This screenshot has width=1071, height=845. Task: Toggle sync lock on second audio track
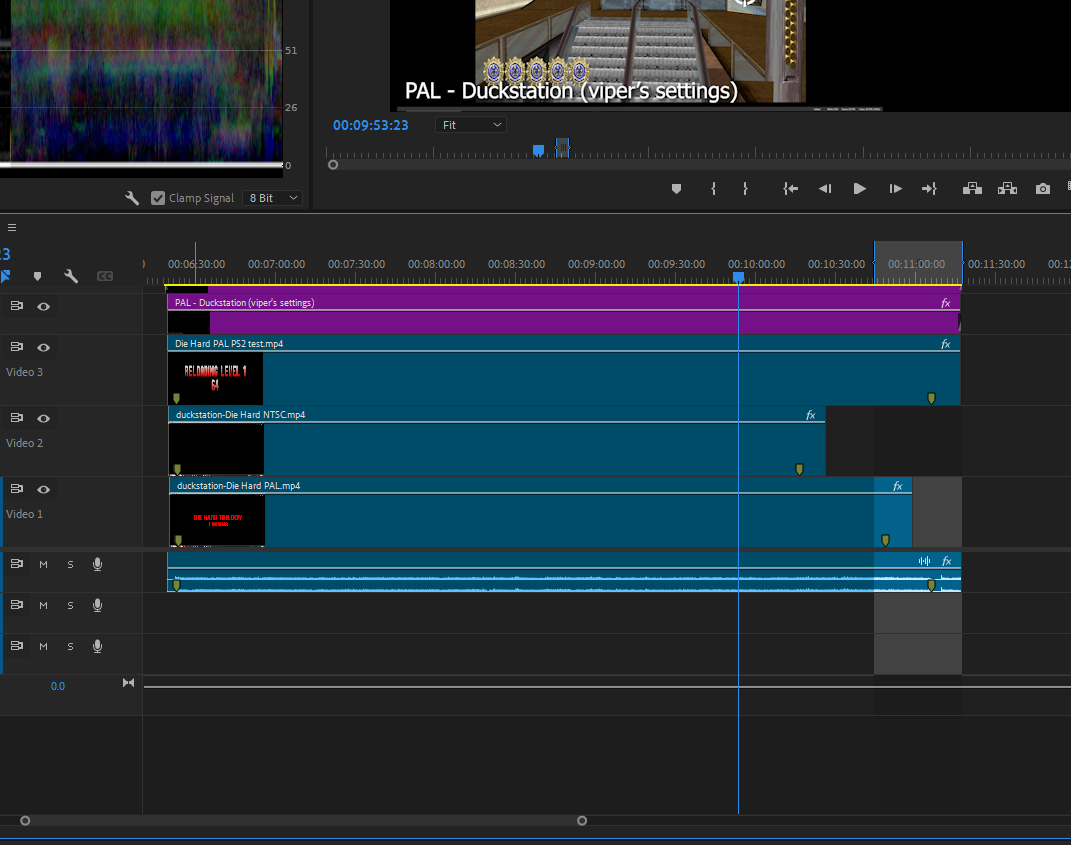click(17, 605)
